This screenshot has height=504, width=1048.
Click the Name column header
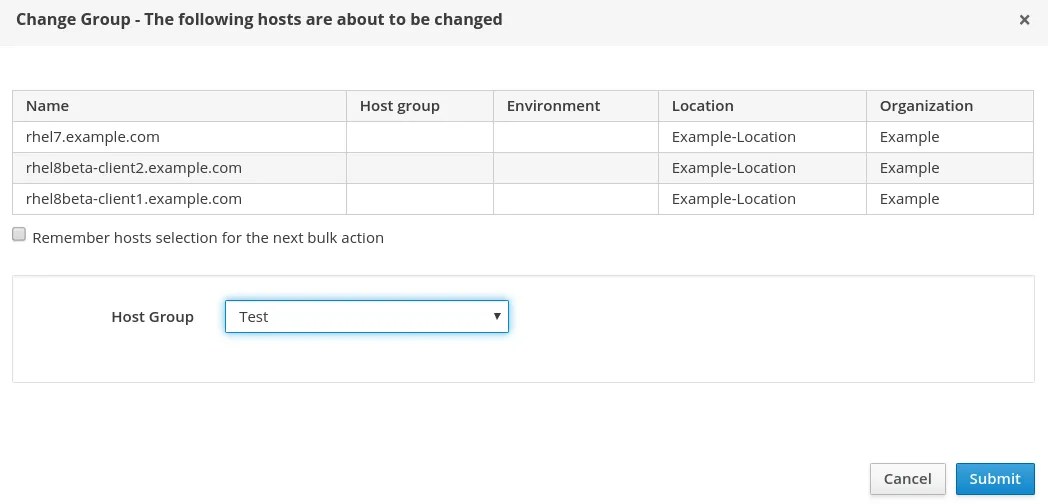pos(48,106)
